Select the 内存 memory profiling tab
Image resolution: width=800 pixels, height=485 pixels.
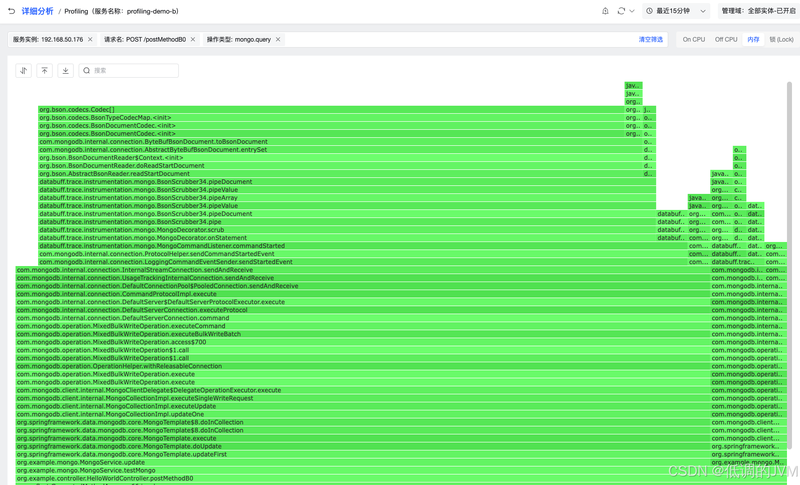point(753,40)
